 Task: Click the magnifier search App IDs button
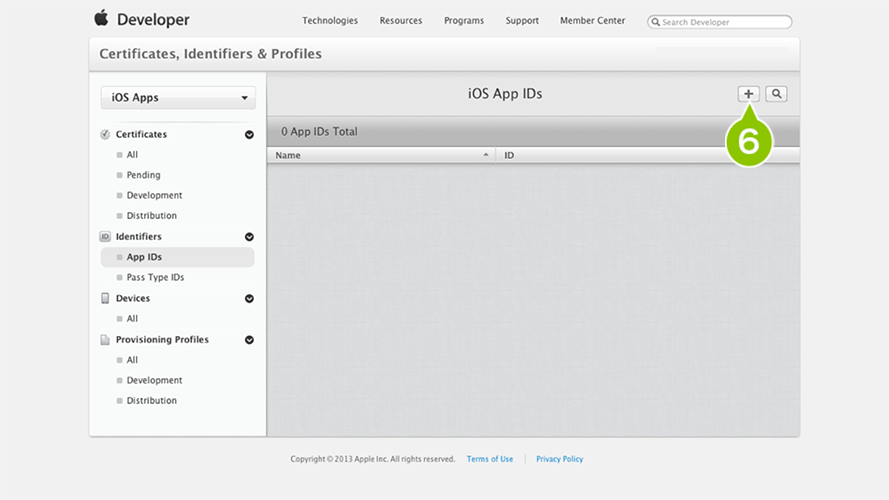click(776, 94)
